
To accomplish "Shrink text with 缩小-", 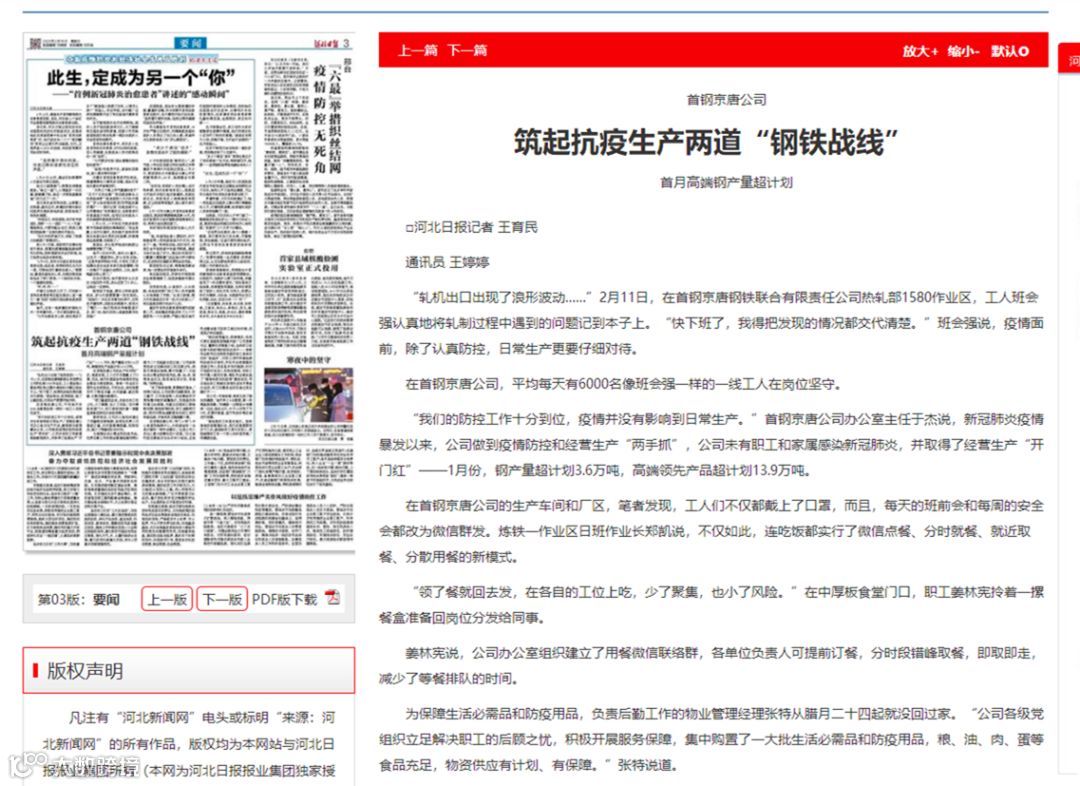I will pos(963,51).
